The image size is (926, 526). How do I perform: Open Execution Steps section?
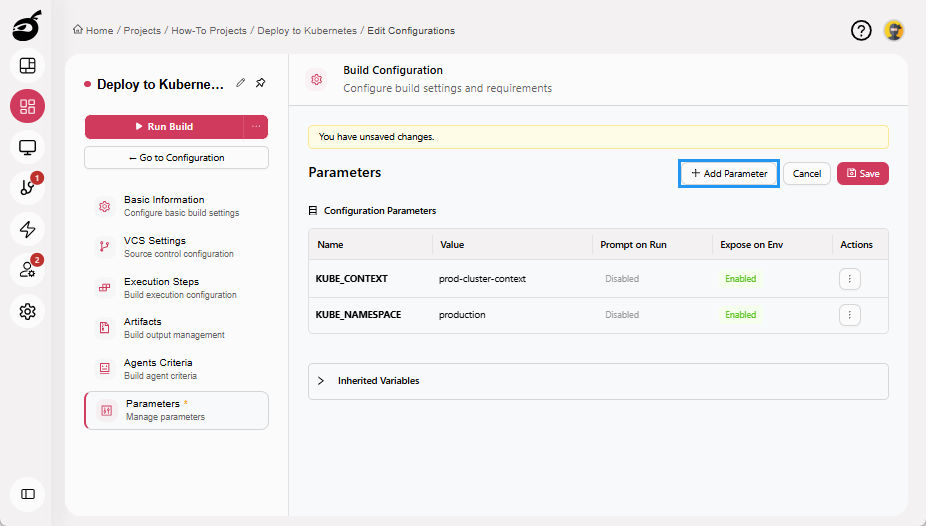pyautogui.click(x=177, y=287)
